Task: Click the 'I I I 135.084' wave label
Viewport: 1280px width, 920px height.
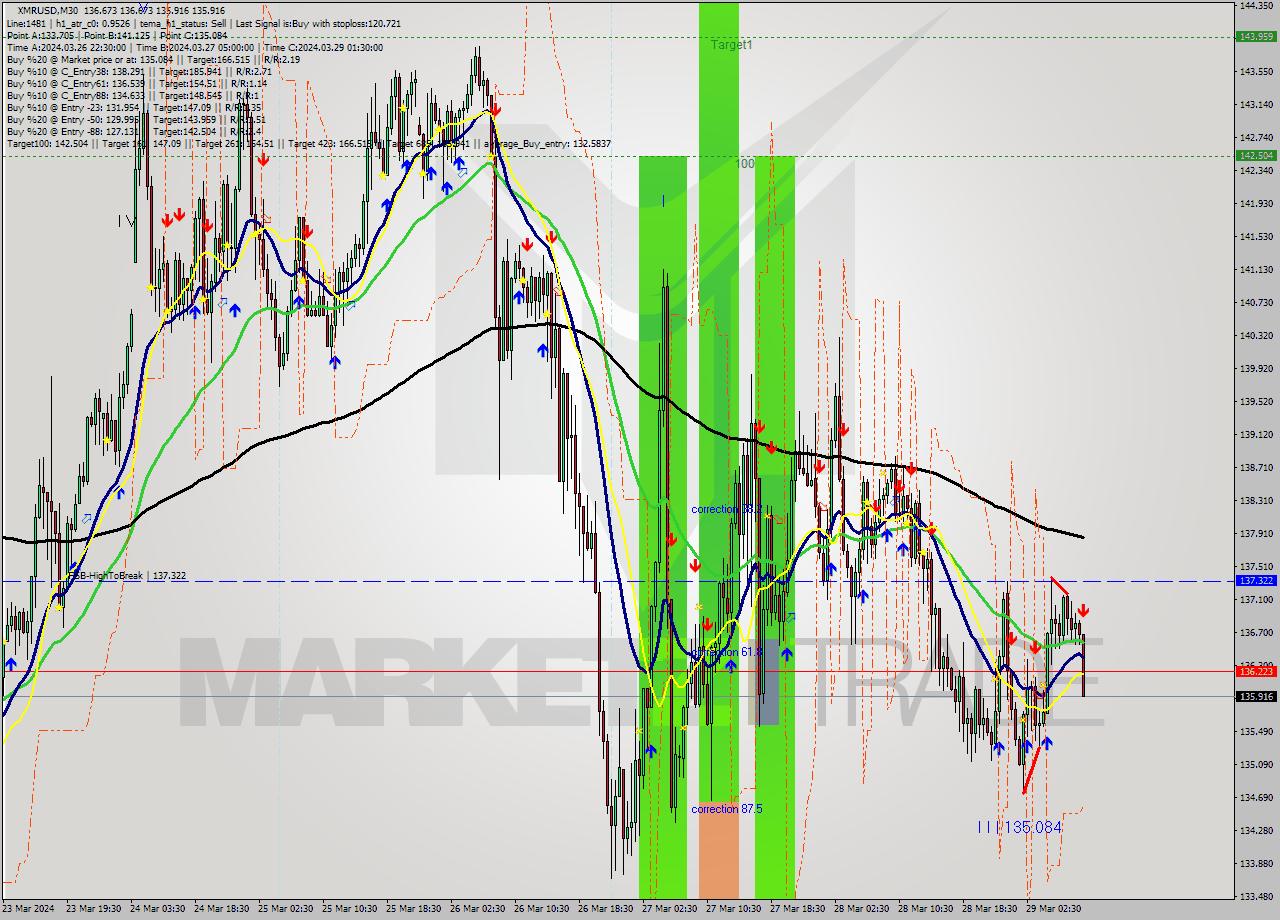Action: click(1019, 827)
